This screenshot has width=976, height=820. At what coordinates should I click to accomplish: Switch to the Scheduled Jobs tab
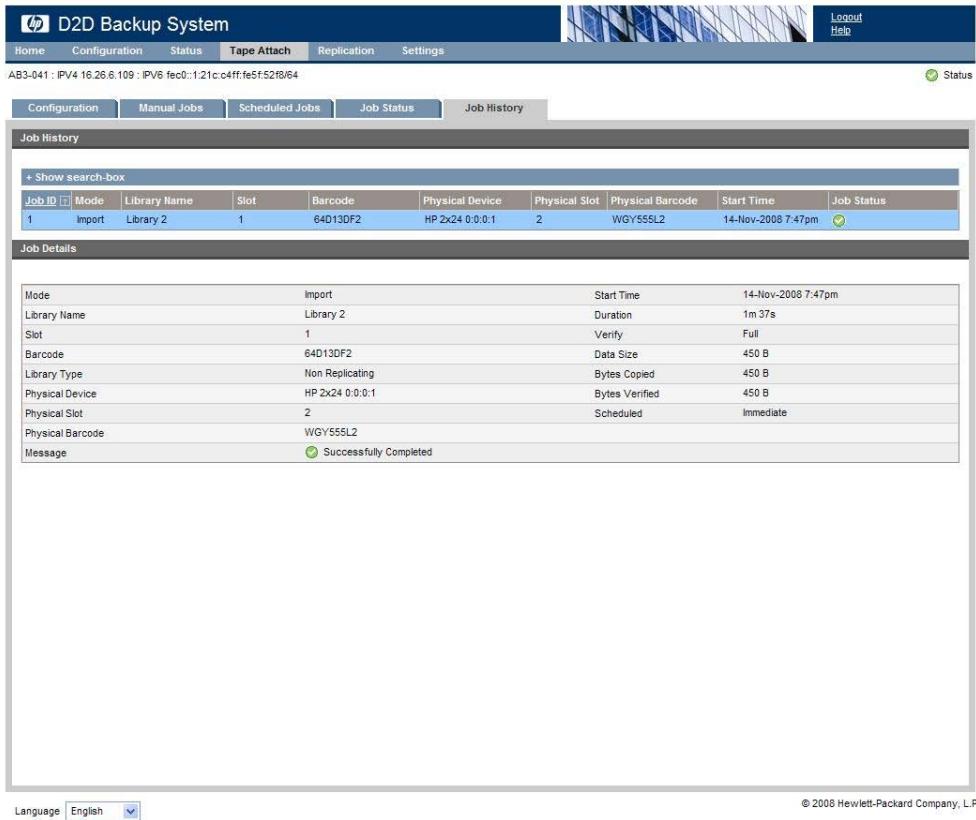279,108
